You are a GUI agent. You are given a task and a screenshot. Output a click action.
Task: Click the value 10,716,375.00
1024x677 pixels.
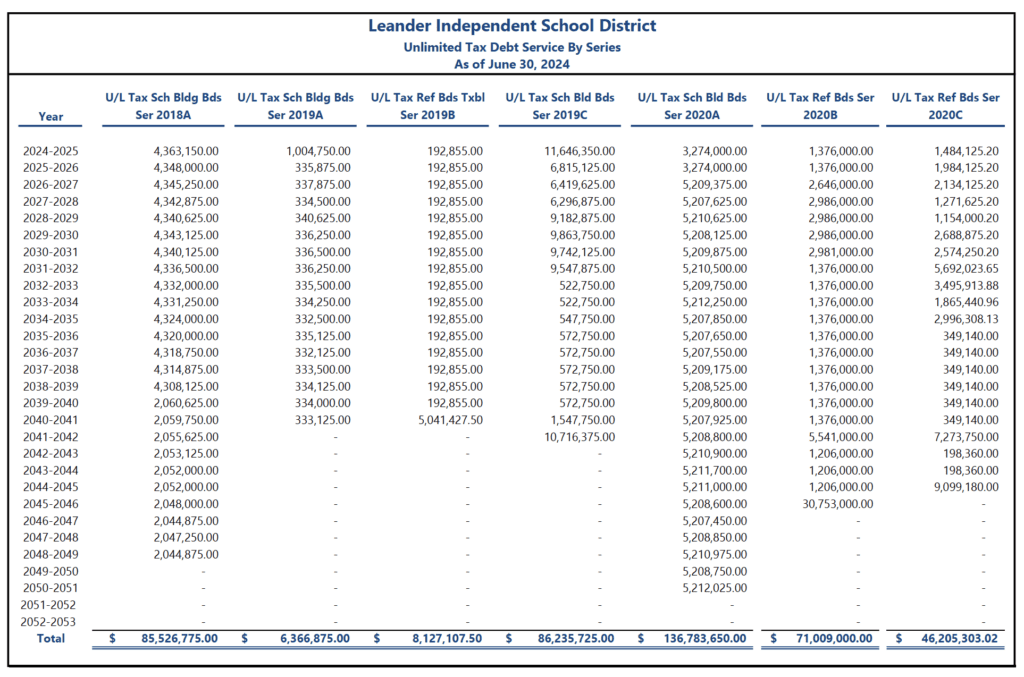click(x=580, y=437)
